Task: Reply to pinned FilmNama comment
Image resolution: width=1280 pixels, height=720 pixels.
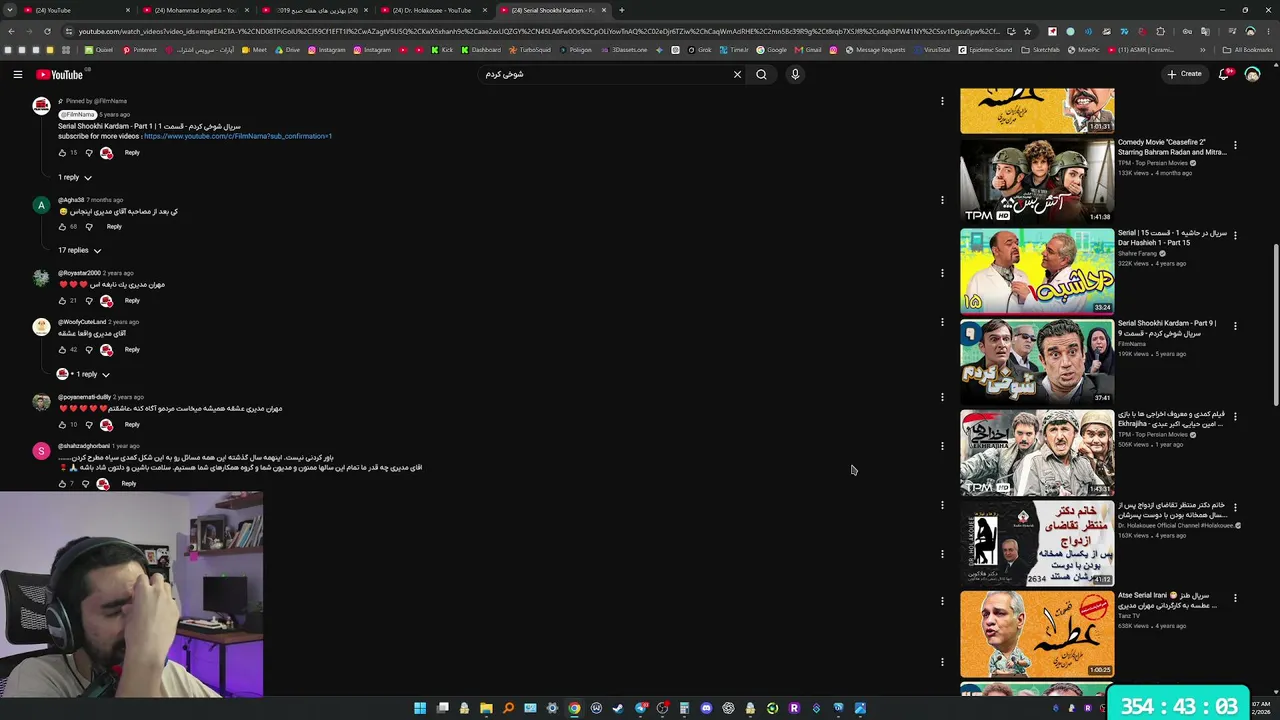Action: [x=132, y=153]
